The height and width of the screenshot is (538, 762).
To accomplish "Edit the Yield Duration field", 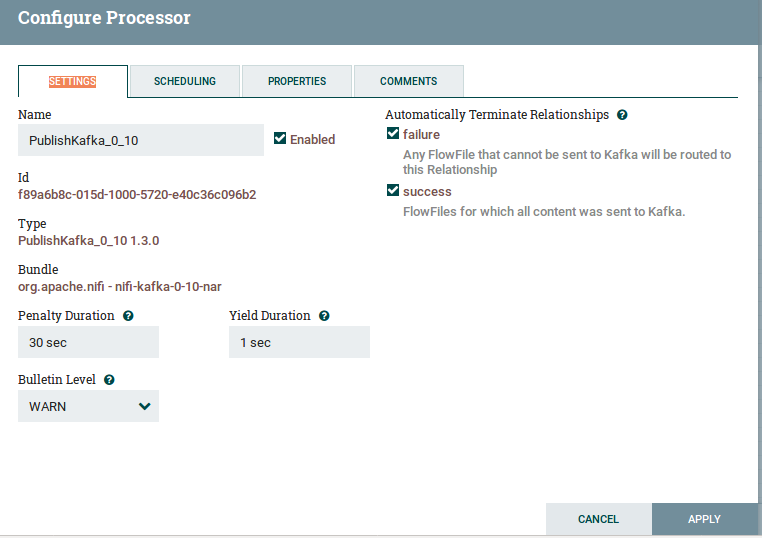I will point(299,342).
